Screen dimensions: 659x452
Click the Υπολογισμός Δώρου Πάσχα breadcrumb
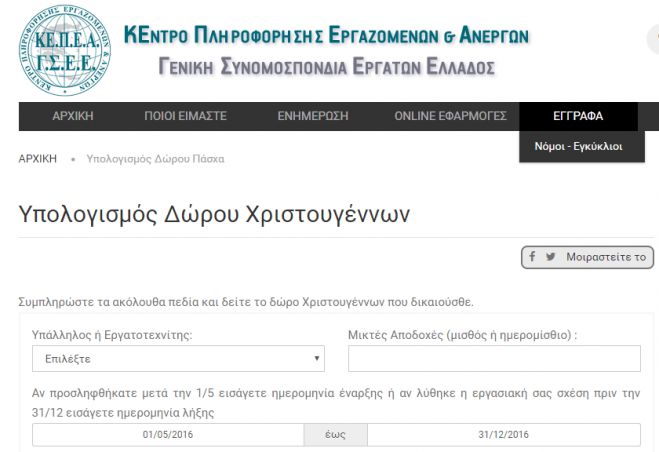pos(155,159)
